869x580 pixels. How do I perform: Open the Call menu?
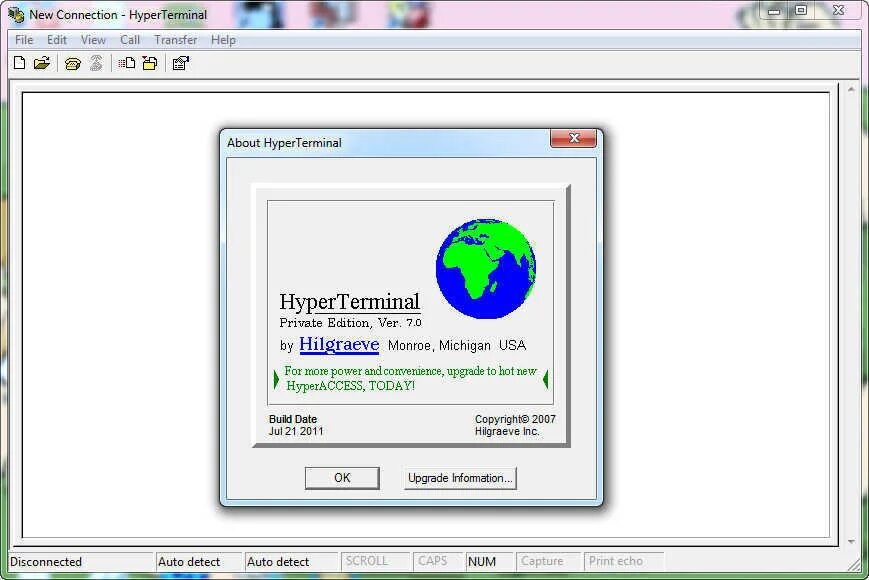[130, 40]
